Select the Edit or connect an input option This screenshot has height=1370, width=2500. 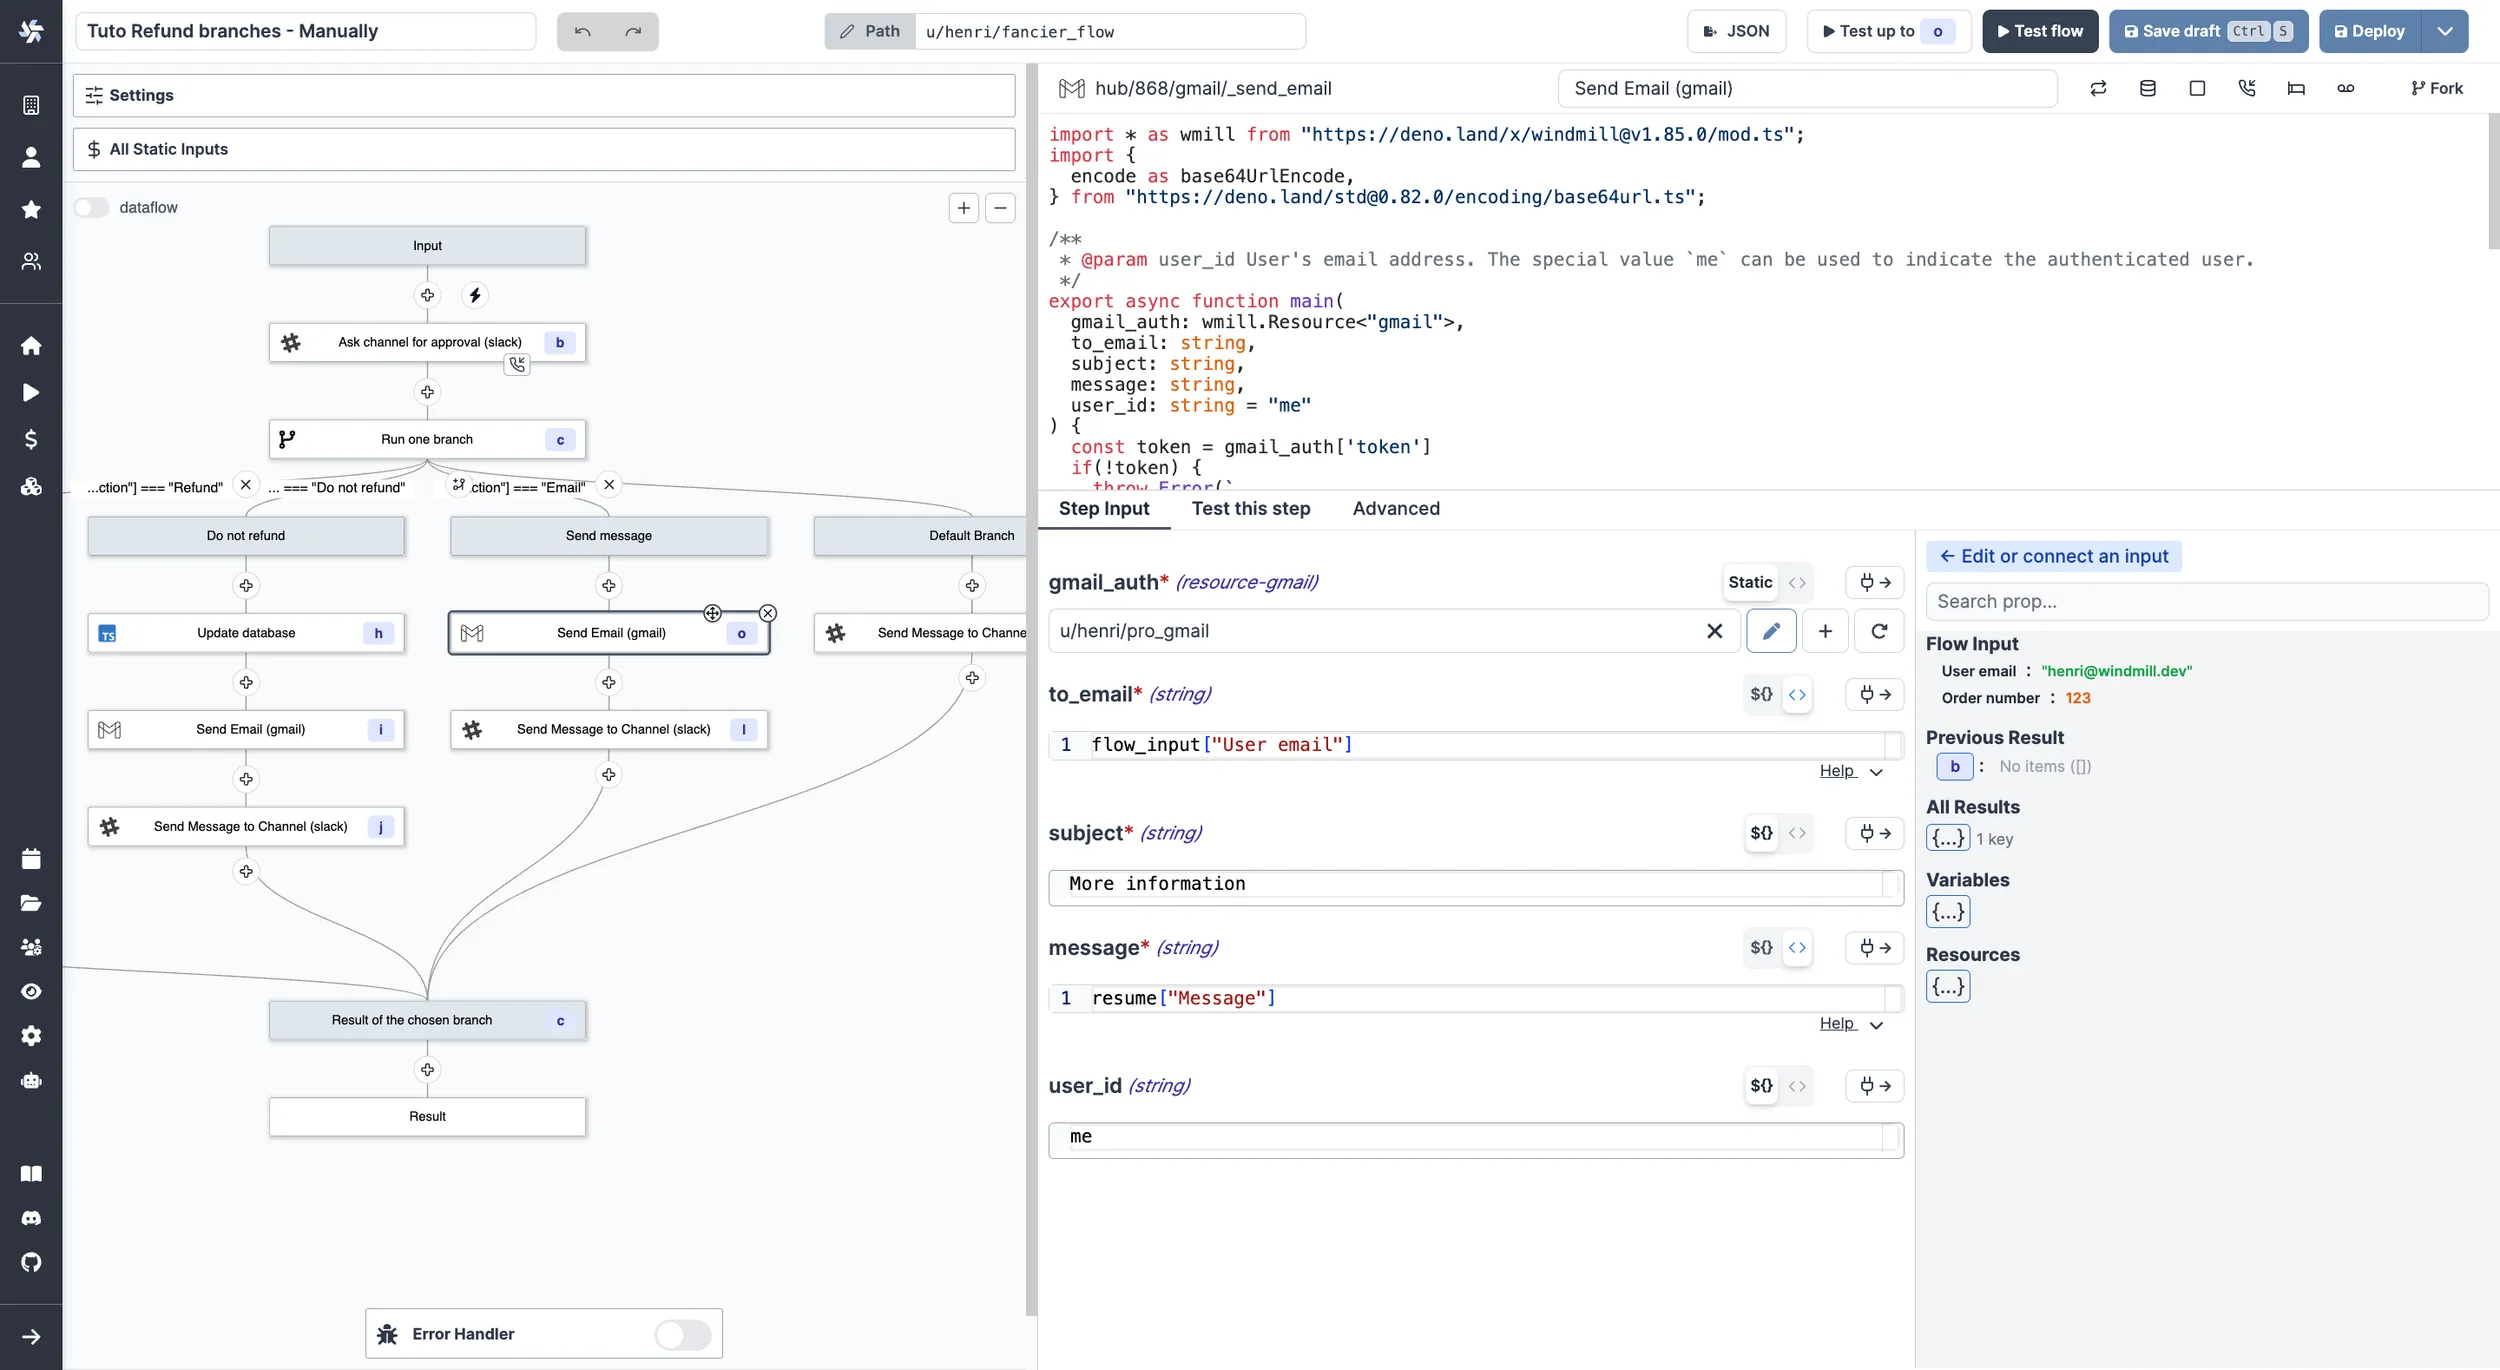2051,553
